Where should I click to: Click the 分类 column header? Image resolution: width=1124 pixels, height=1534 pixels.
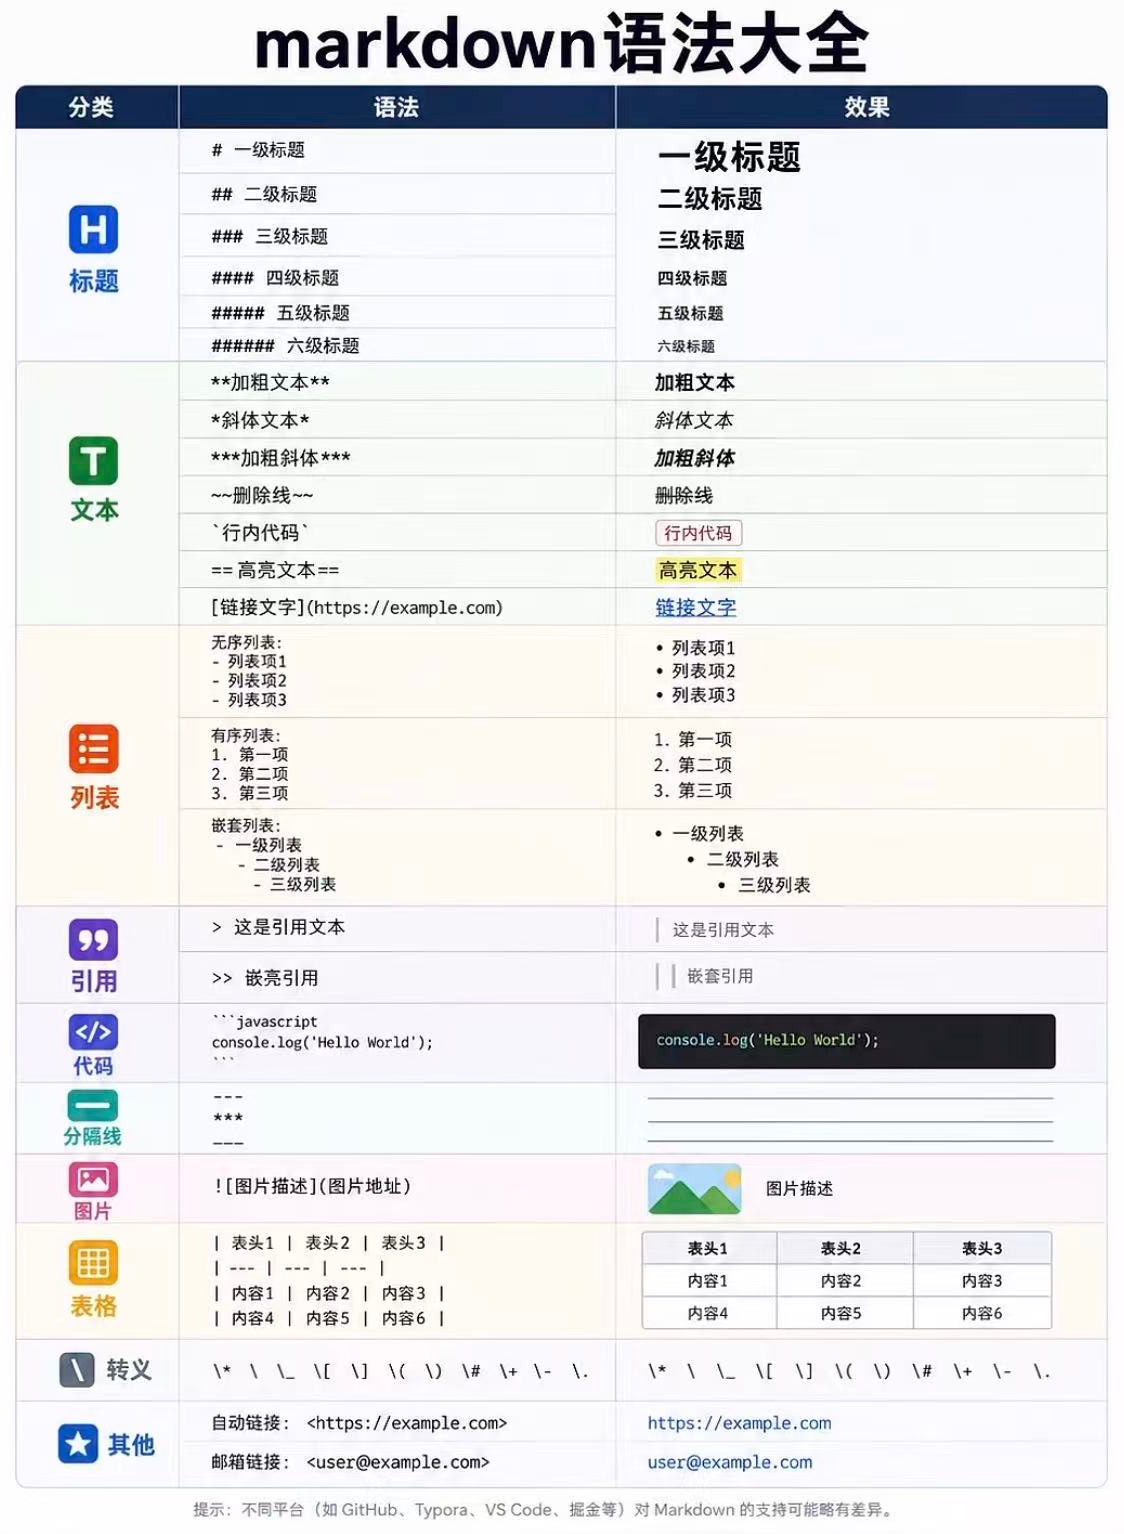point(91,107)
